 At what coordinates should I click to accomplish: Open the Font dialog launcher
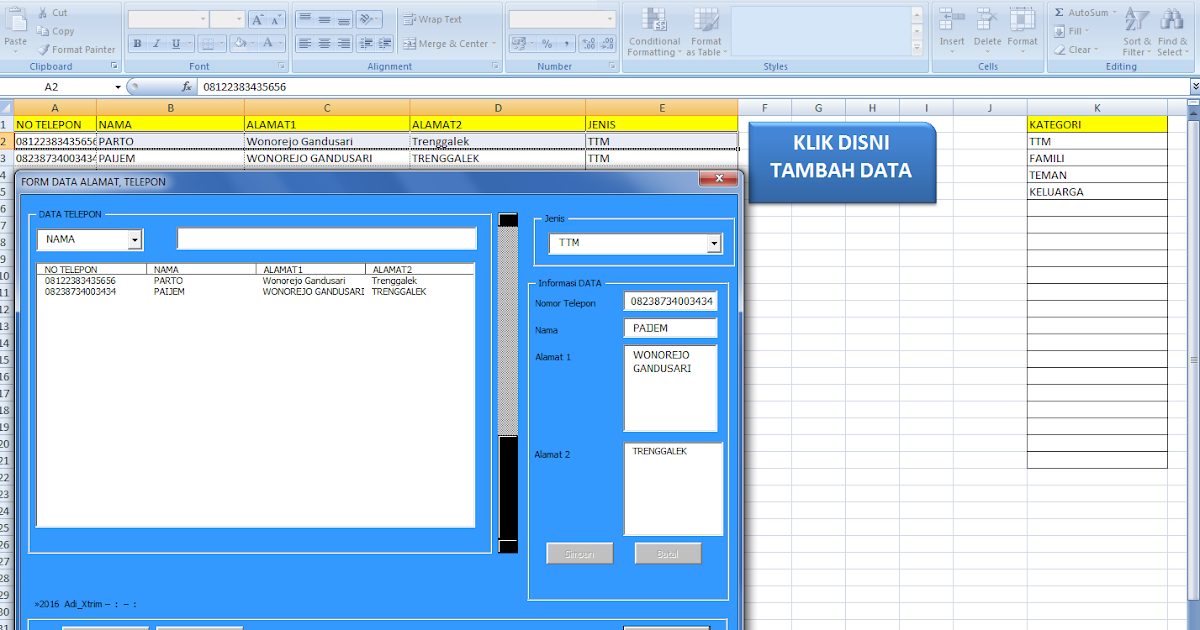click(x=281, y=66)
